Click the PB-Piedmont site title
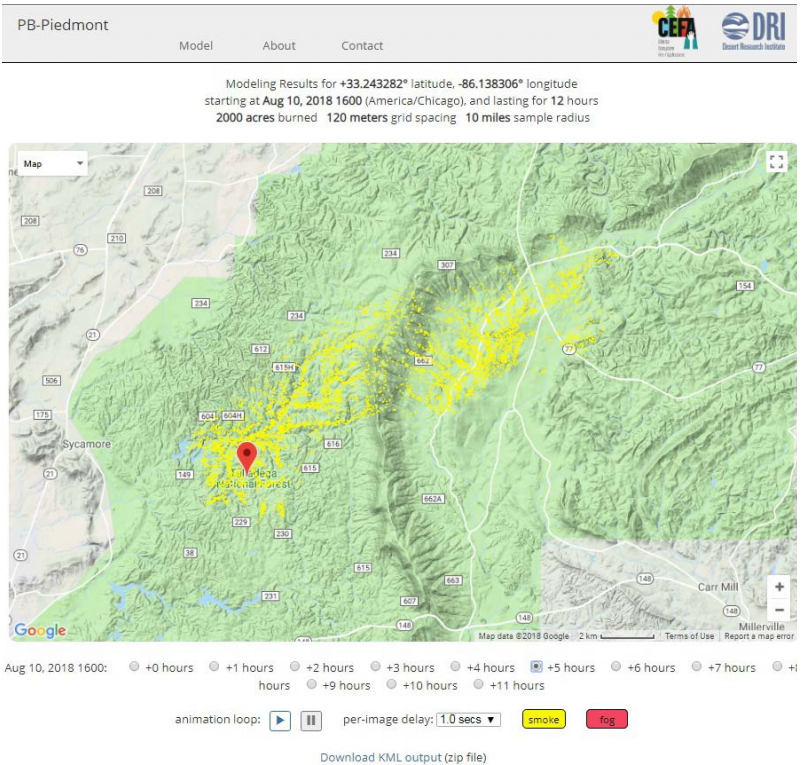802x765 pixels. pyautogui.click(x=63, y=25)
